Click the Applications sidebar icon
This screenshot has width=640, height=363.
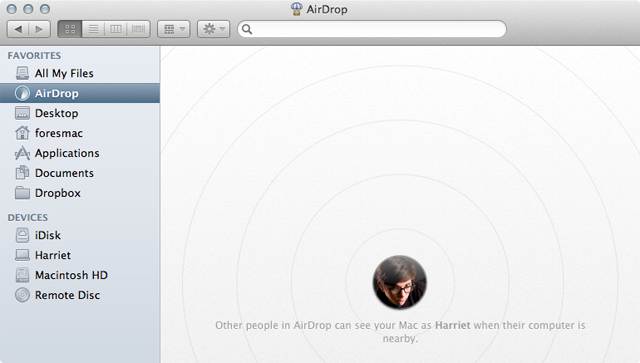(x=22, y=153)
